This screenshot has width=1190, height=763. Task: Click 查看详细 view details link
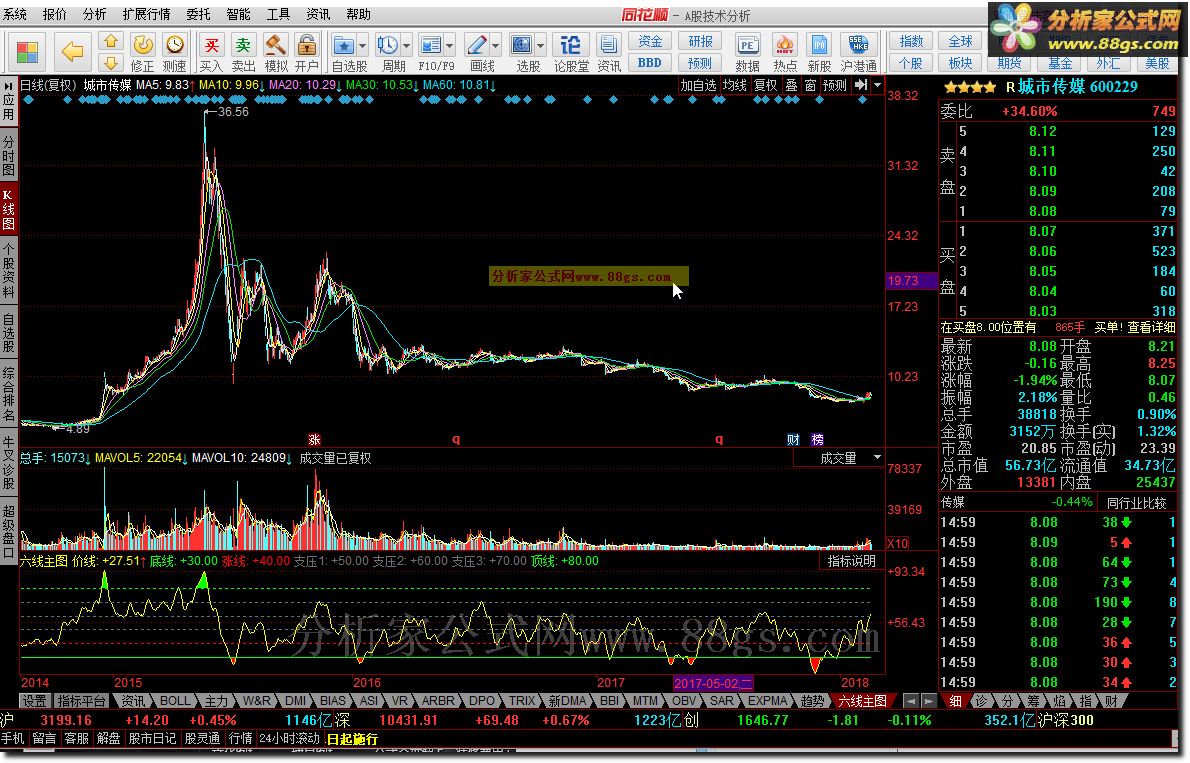[1151, 327]
